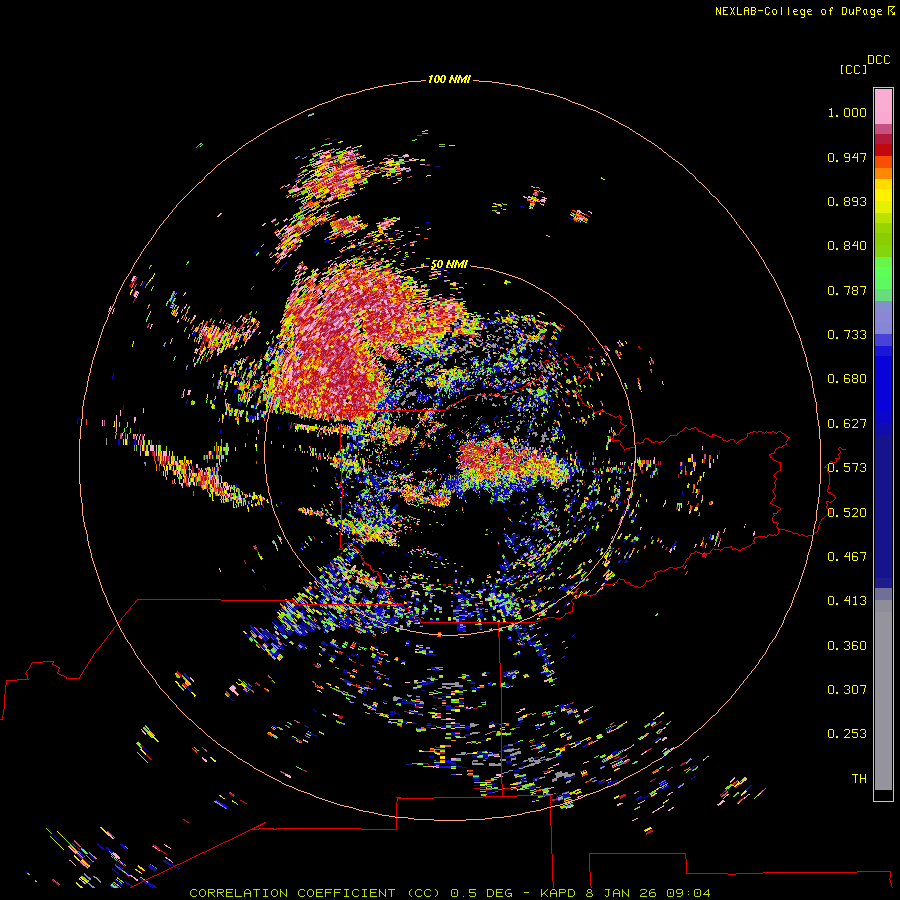Click the Correlation Coefficient product title caption
This screenshot has width=900, height=900.
[x=450, y=893]
